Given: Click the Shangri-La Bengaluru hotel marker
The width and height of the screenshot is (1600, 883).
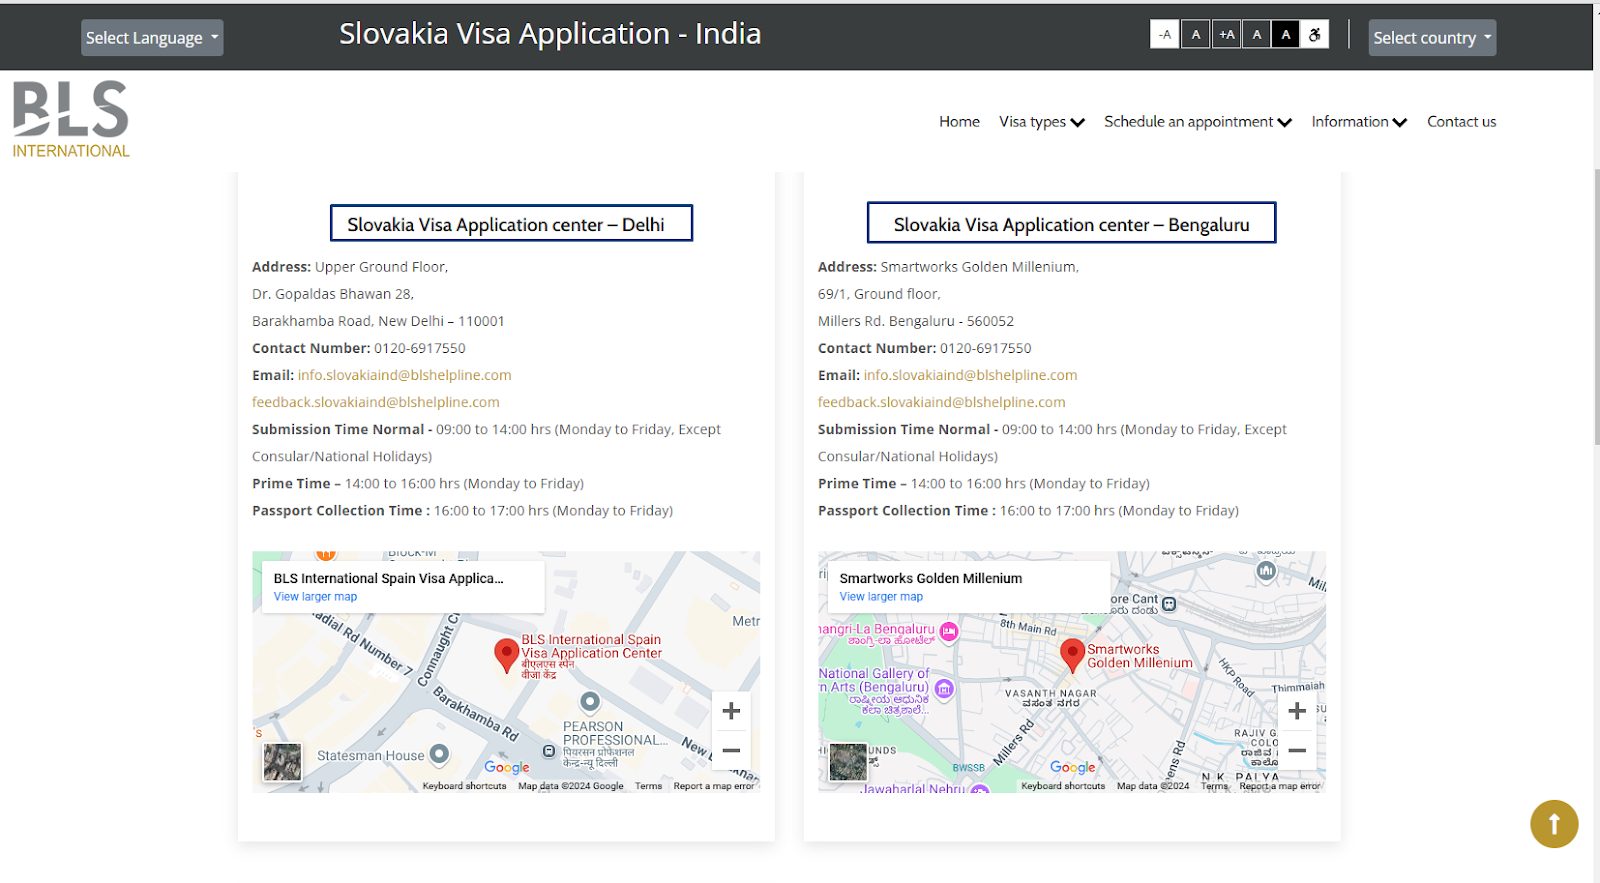Looking at the screenshot, I should (x=949, y=631).
